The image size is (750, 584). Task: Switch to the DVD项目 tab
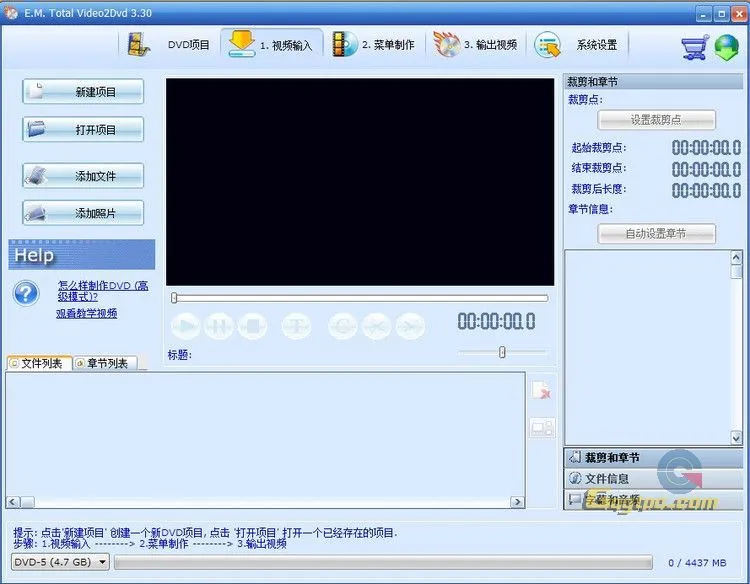tap(169, 45)
